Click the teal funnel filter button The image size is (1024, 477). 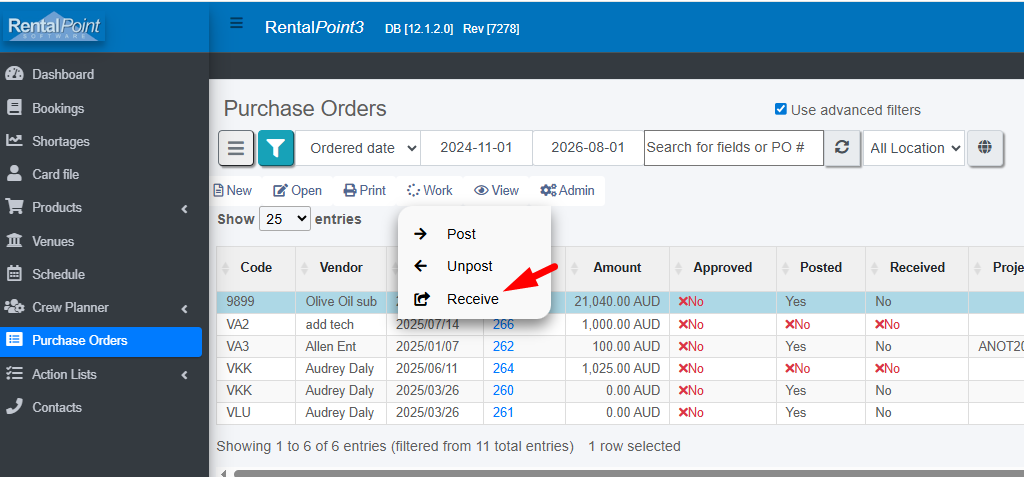(276, 148)
